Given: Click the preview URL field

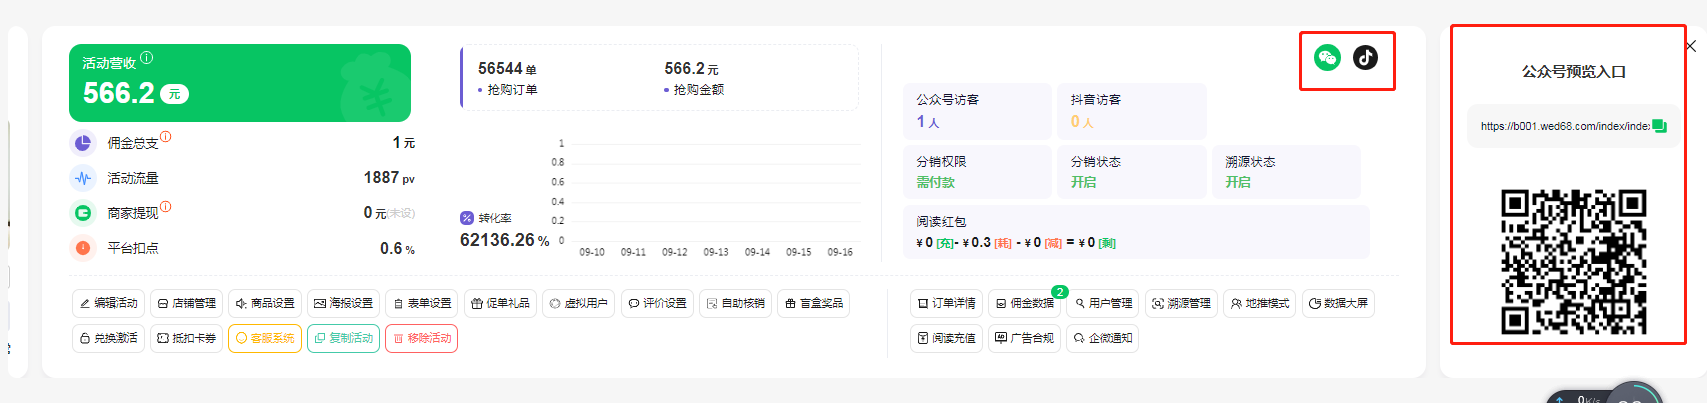Looking at the screenshot, I should click(x=1574, y=126).
